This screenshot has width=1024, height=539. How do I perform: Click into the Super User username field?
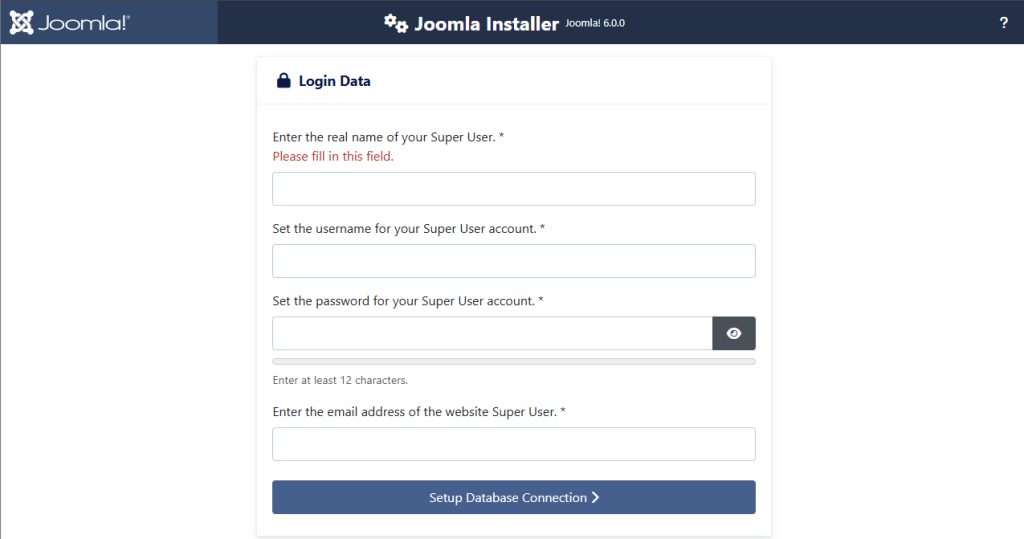[x=513, y=261]
